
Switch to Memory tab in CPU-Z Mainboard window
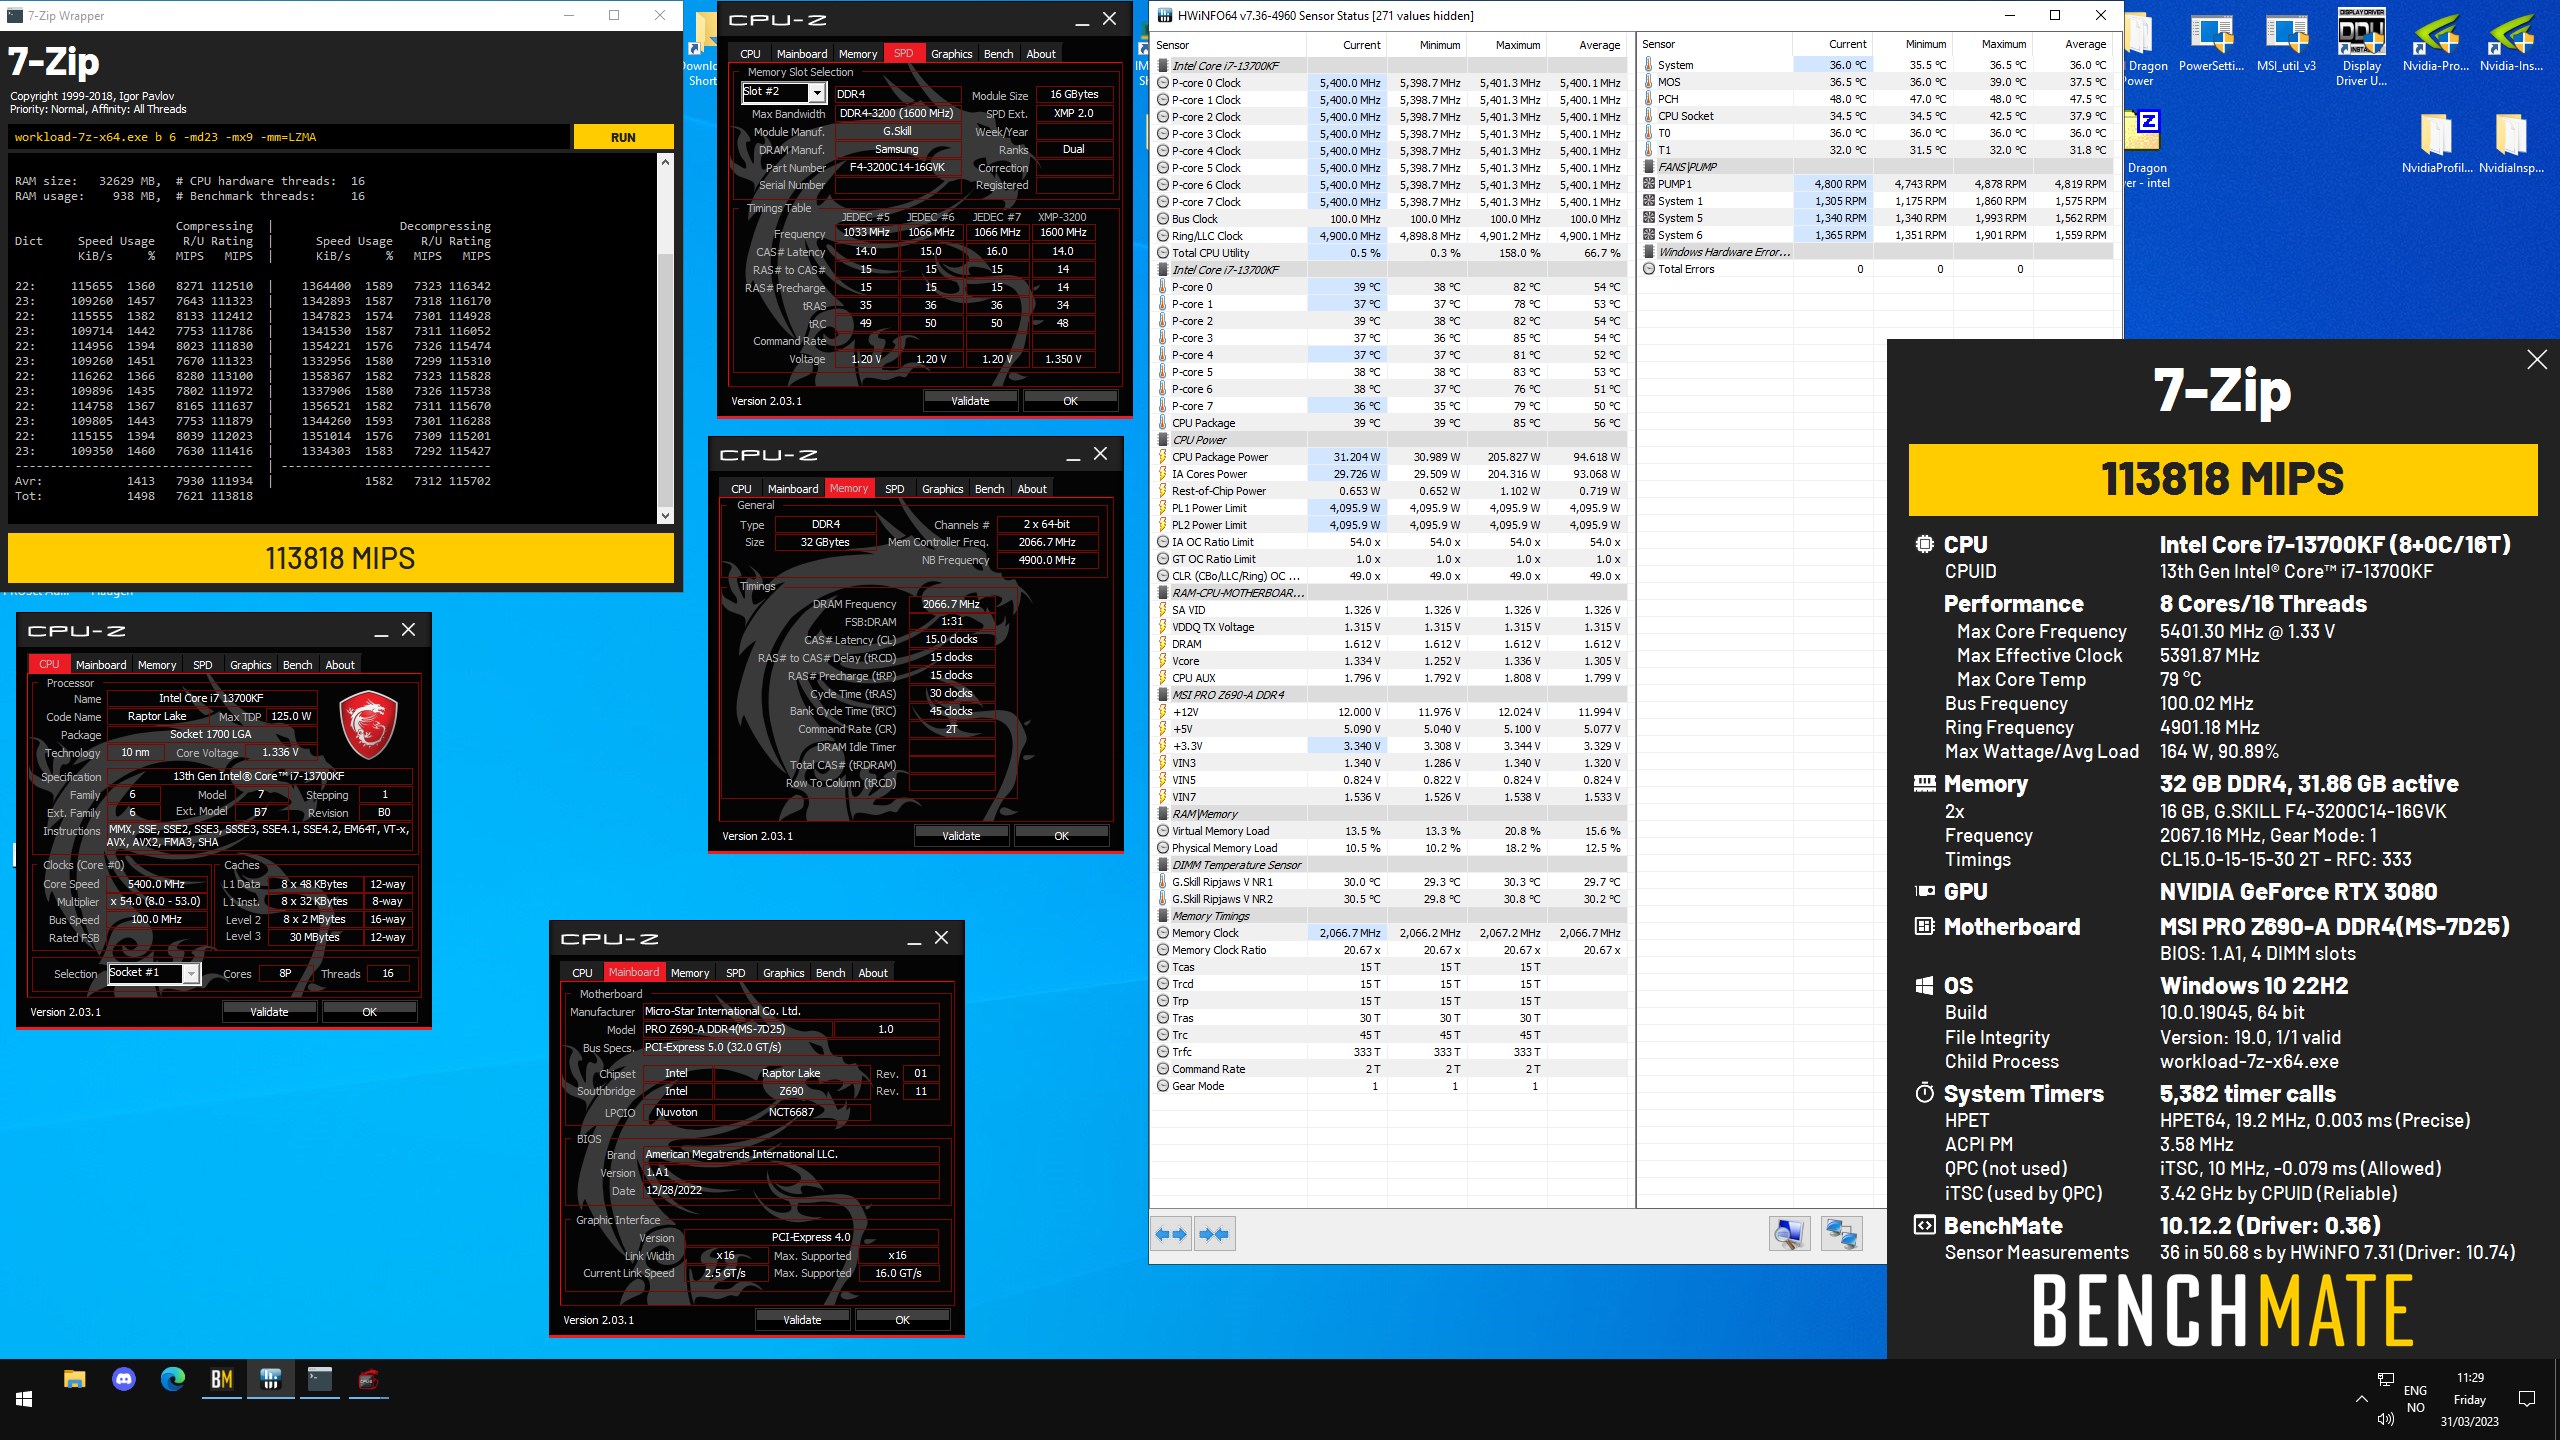point(690,973)
